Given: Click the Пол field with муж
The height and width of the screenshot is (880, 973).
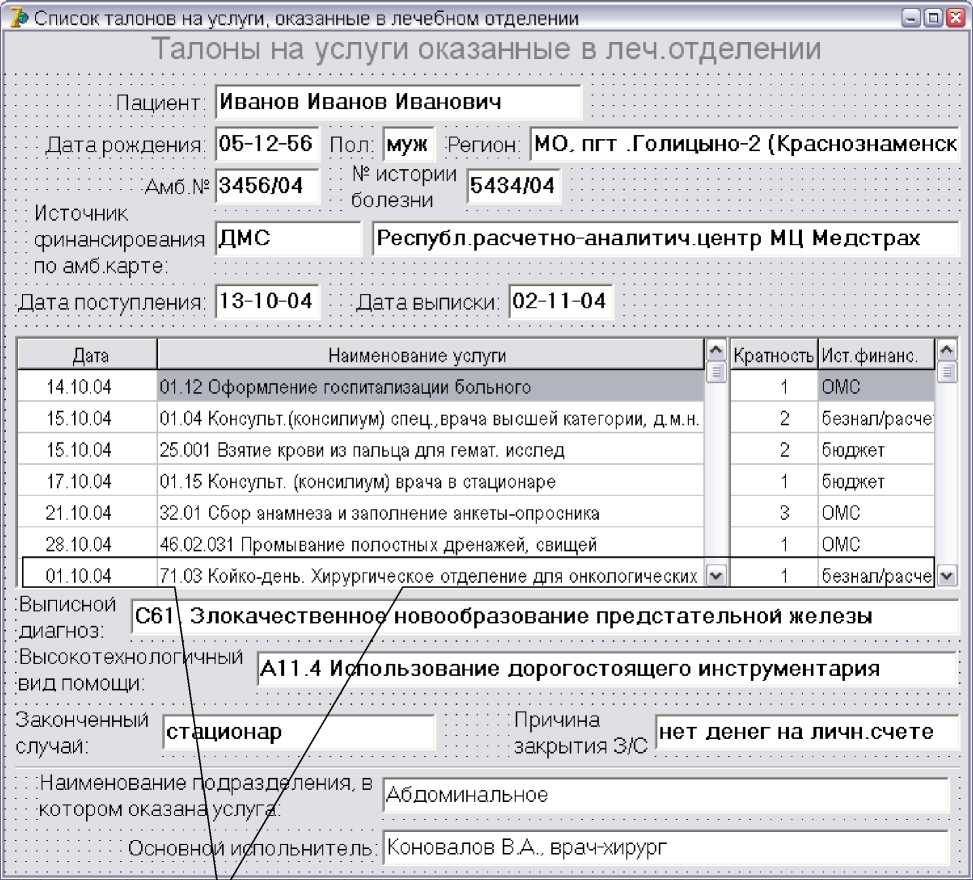Looking at the screenshot, I should [408, 144].
